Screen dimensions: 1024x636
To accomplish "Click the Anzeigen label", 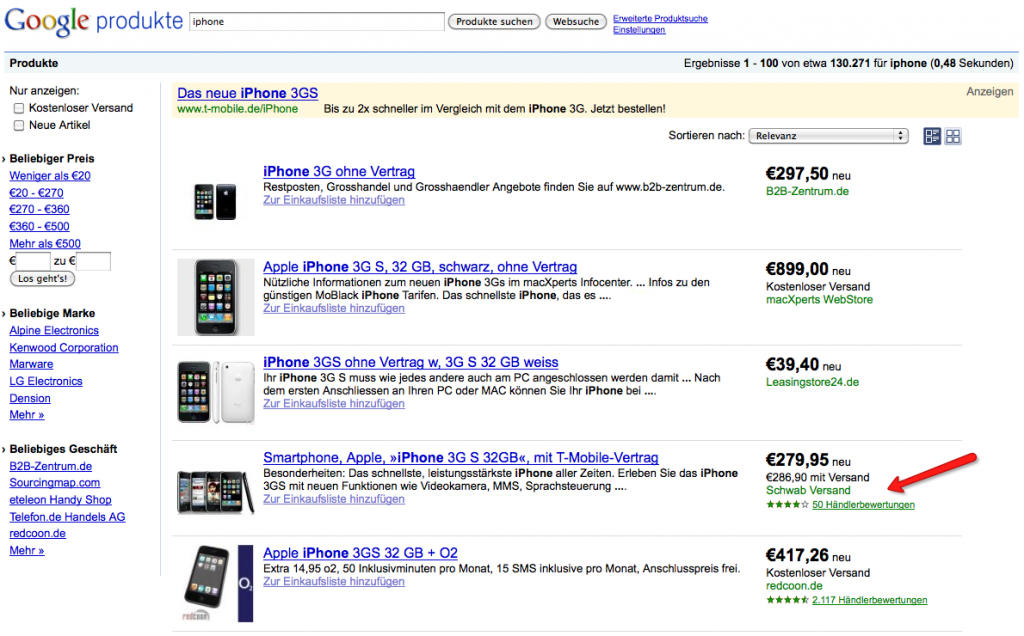I will pyautogui.click(x=990, y=91).
